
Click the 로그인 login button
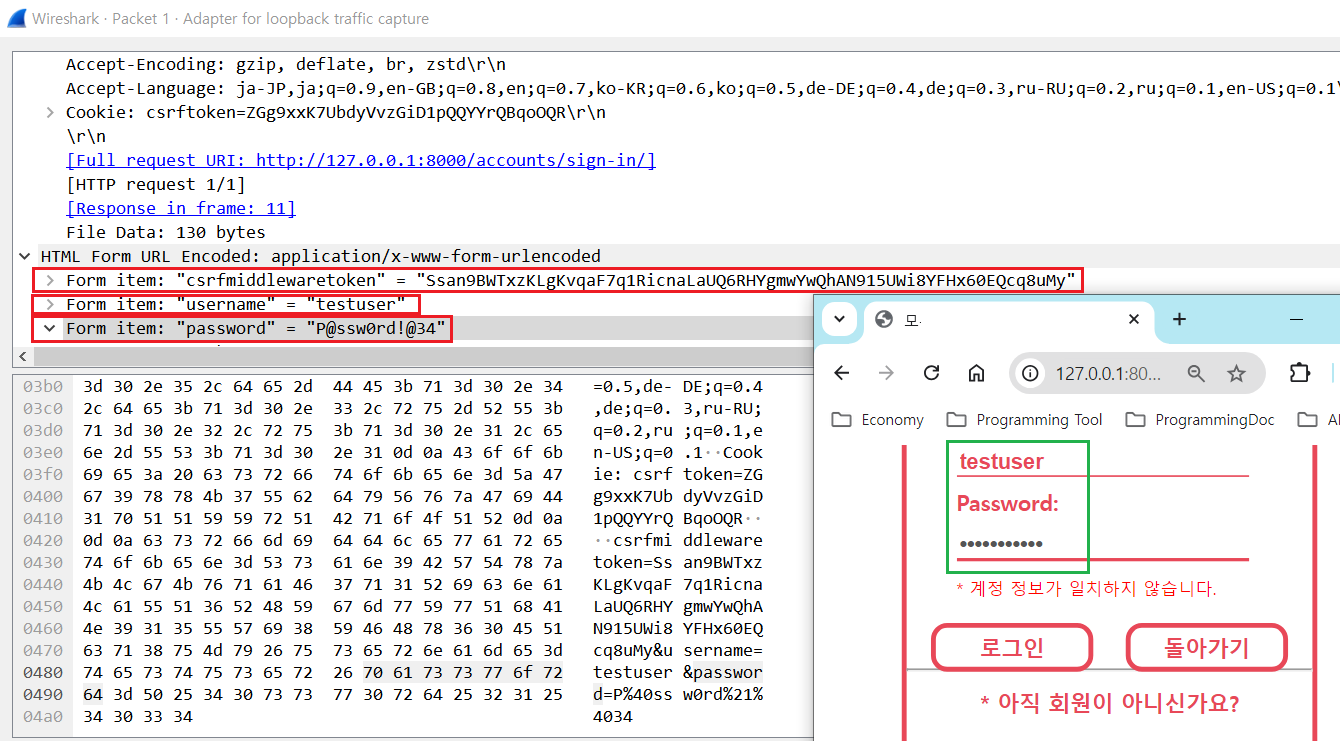[1011, 648]
